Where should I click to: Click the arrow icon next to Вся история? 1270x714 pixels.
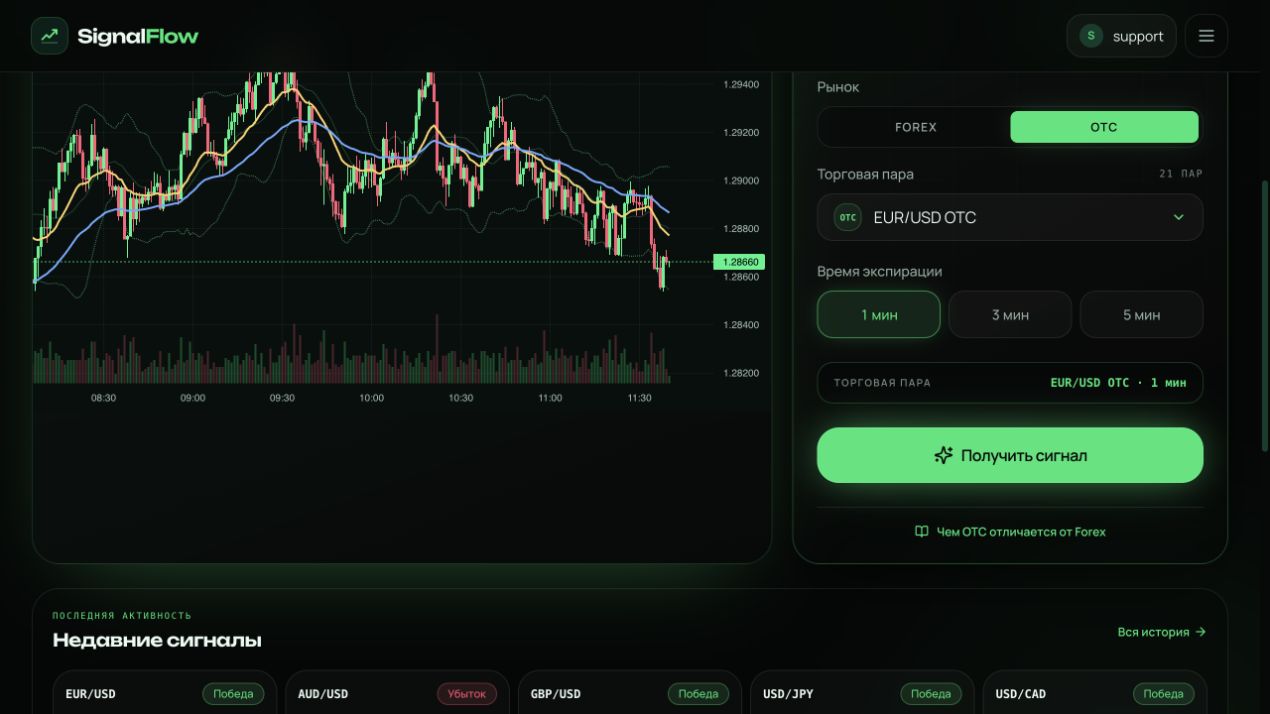(1201, 632)
